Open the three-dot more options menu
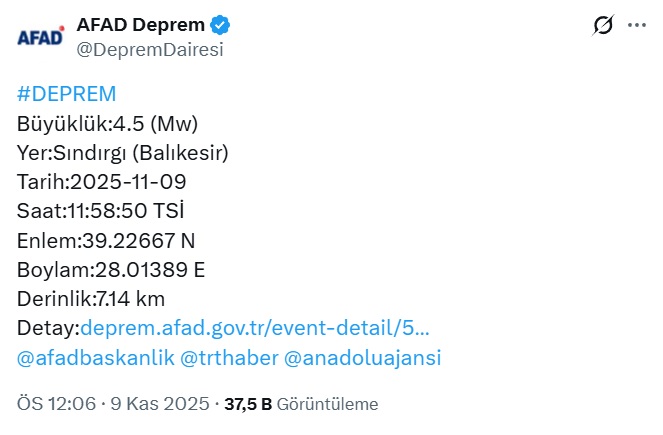The image size is (663, 435). point(637,26)
